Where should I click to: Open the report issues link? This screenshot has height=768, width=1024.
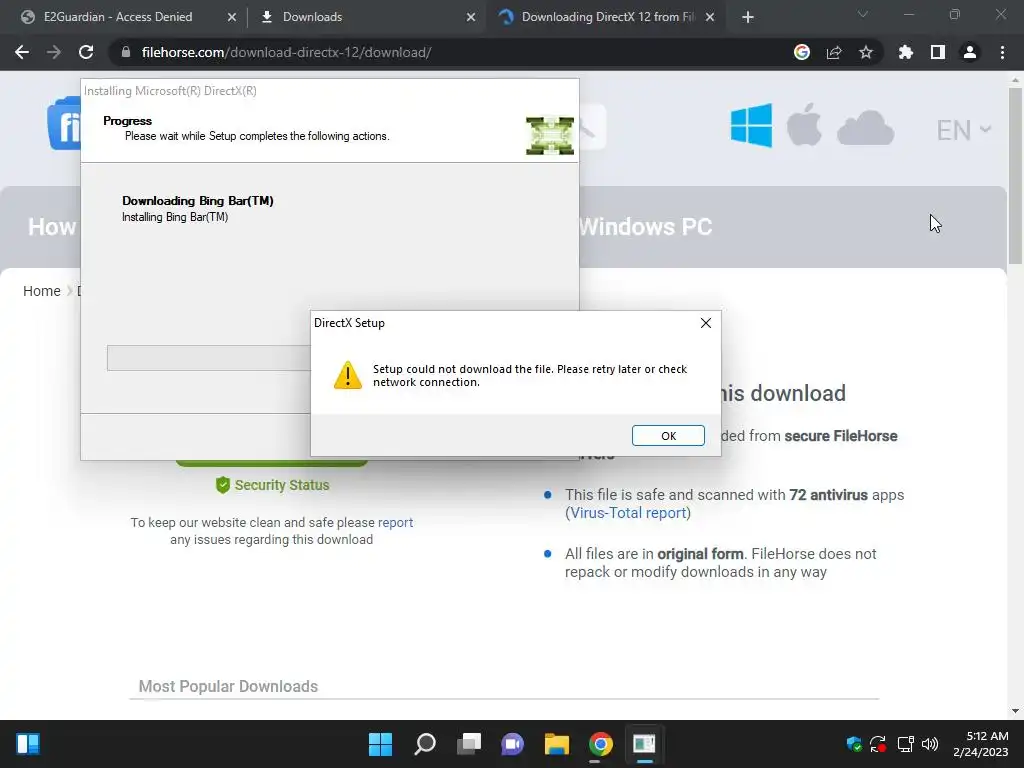click(x=395, y=522)
